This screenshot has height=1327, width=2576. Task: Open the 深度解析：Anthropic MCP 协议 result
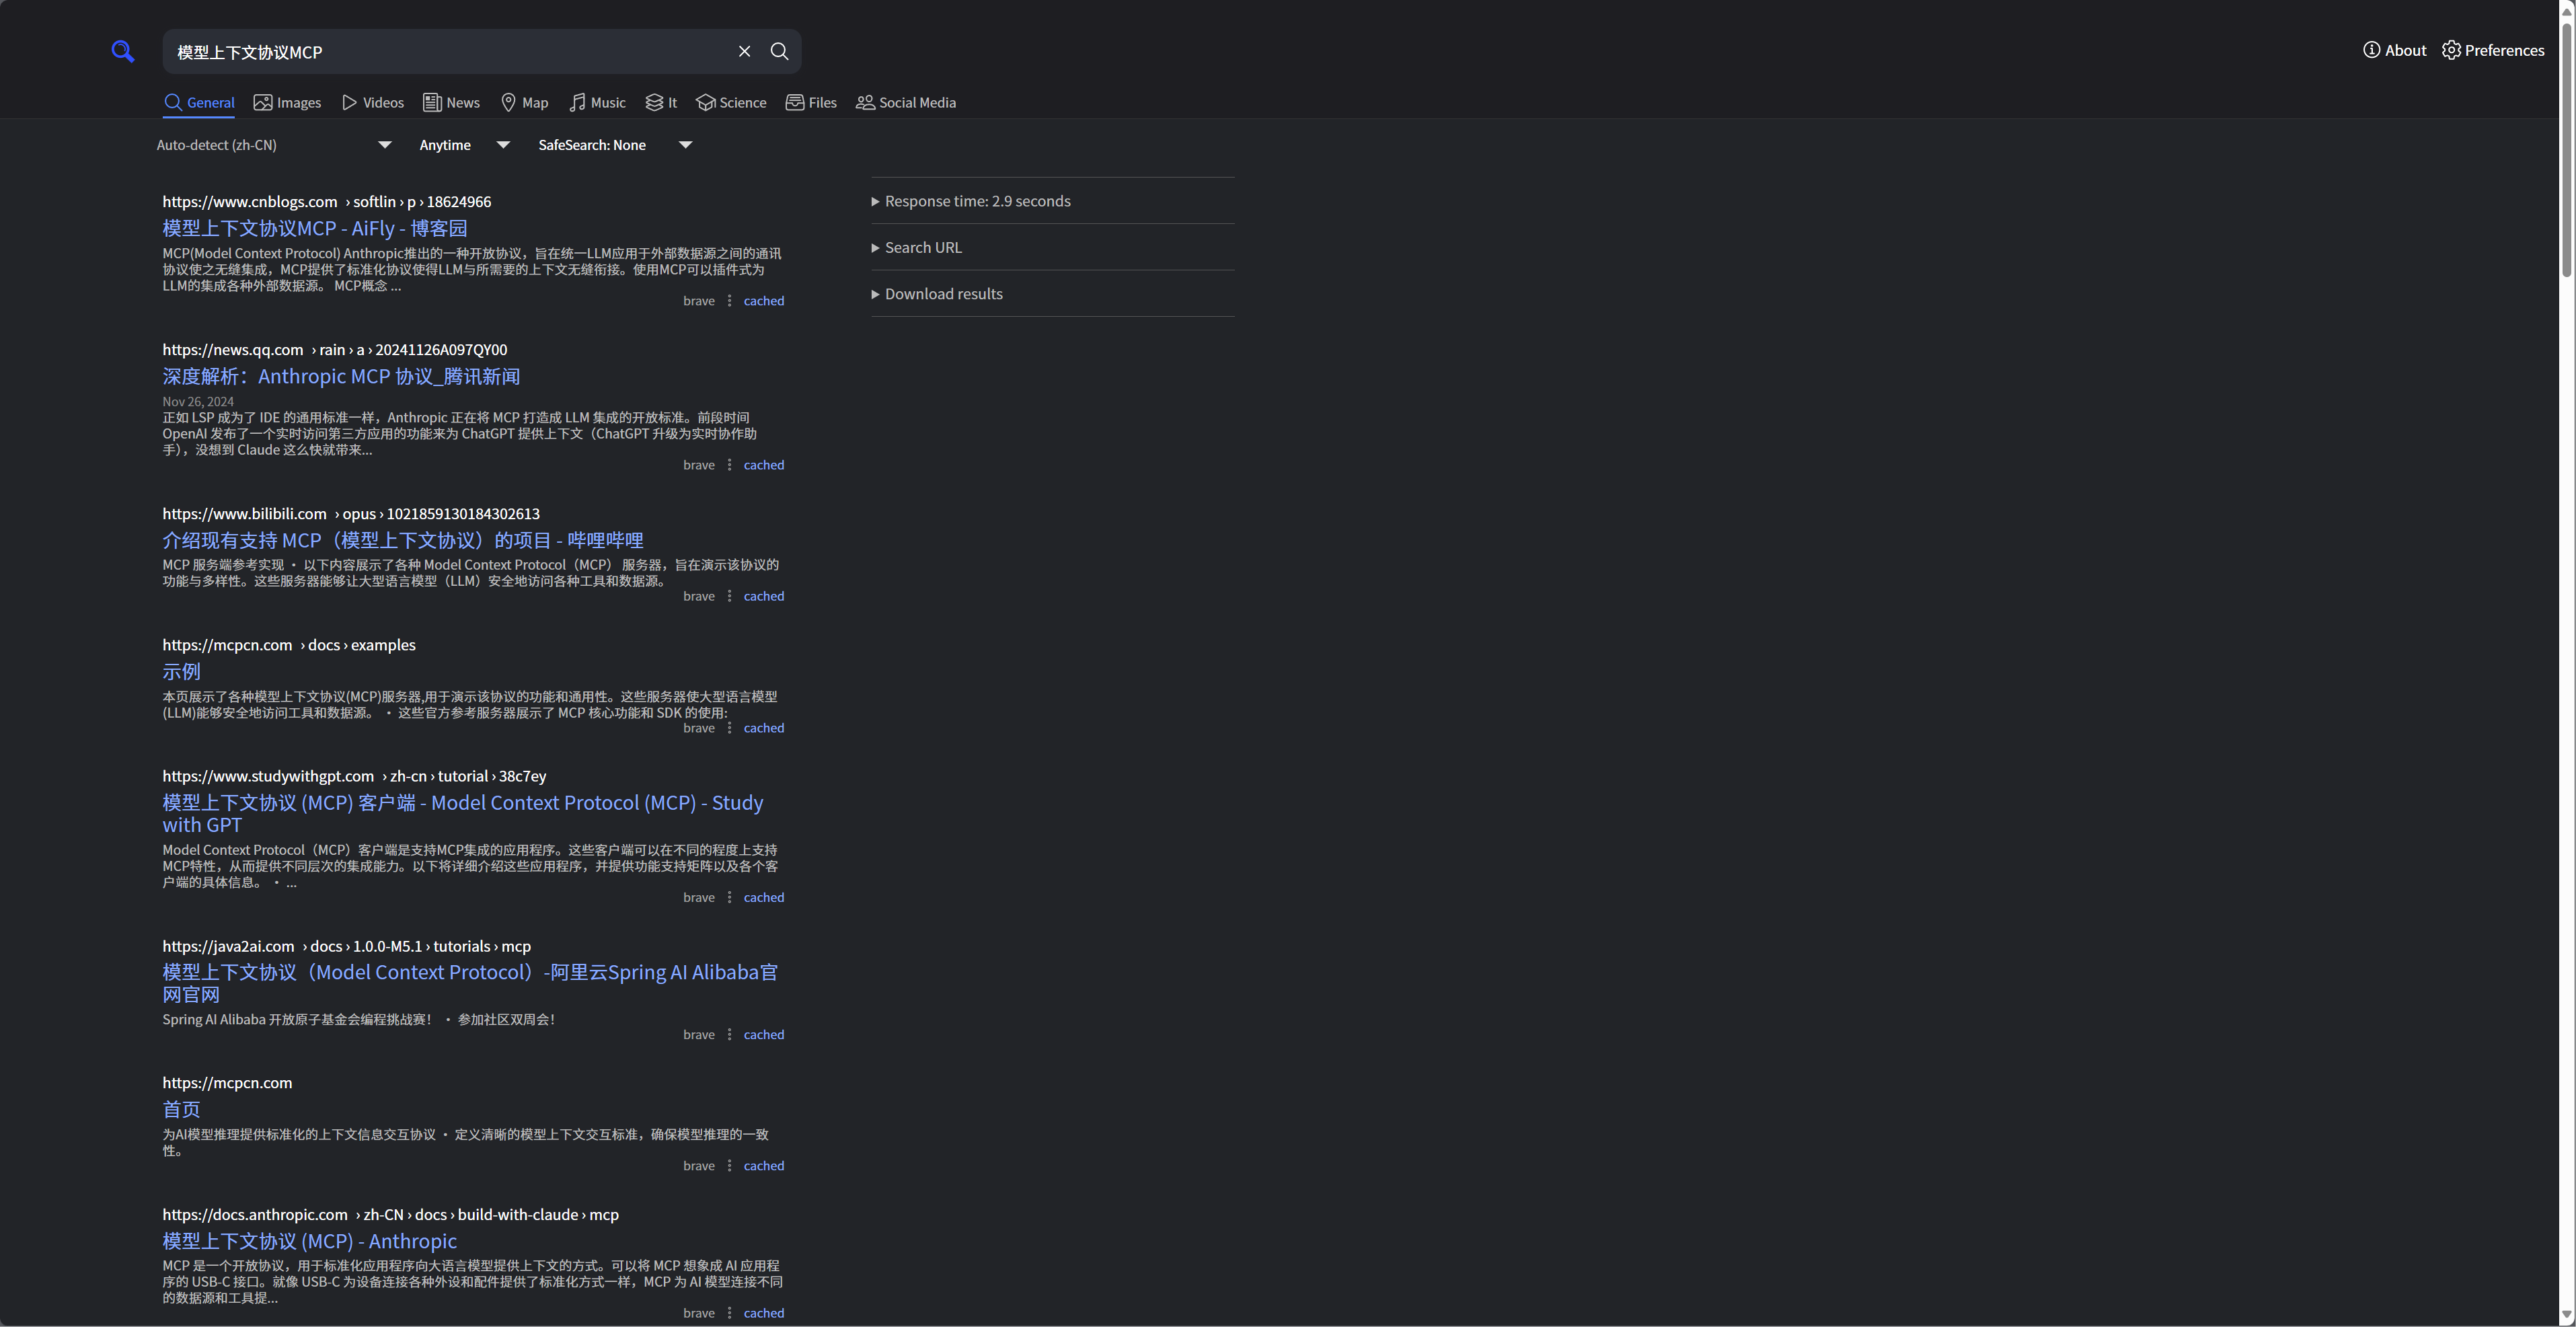click(341, 376)
